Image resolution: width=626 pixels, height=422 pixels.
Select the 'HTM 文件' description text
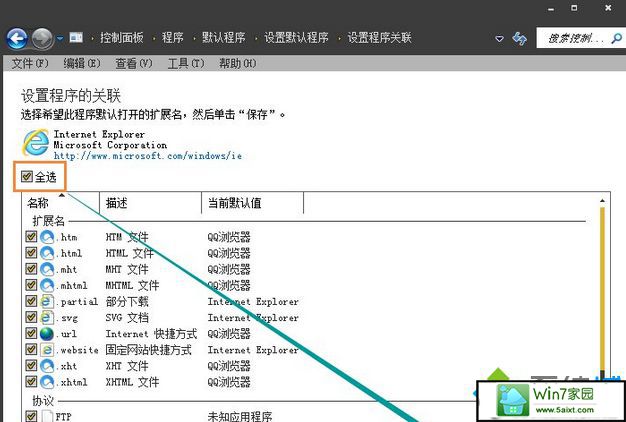click(127, 237)
